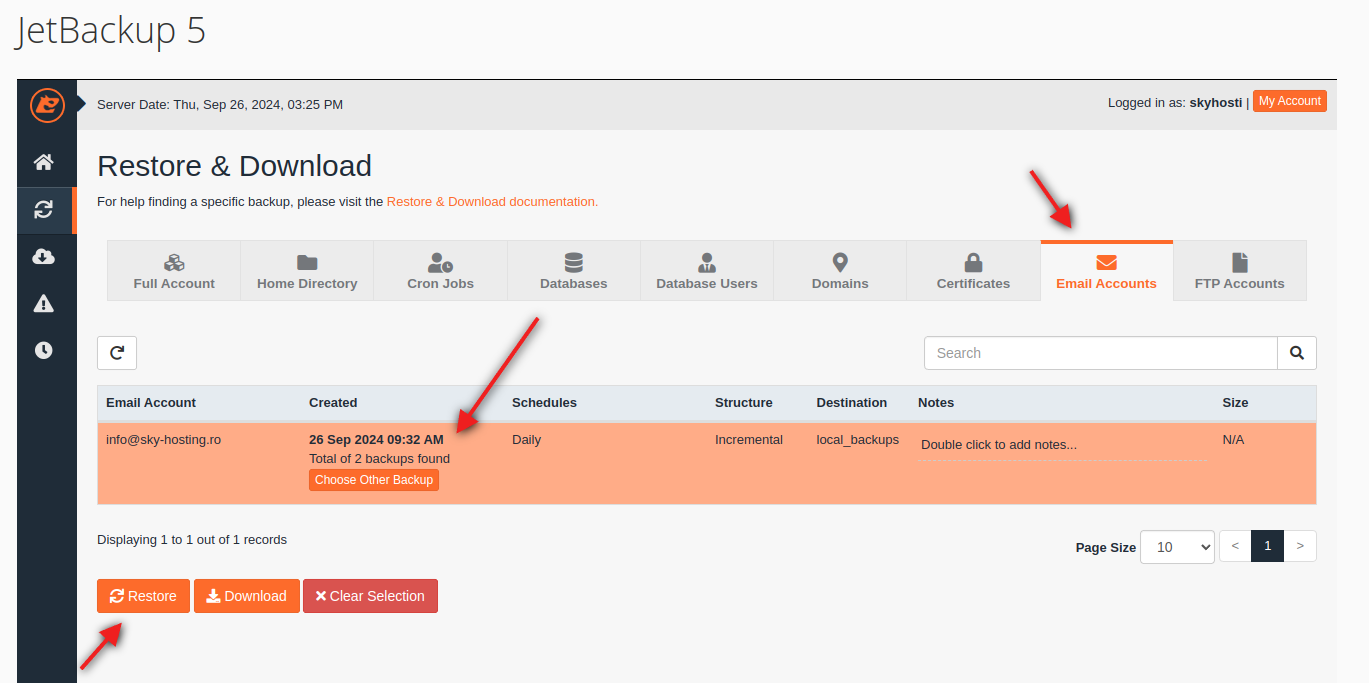Open the warning Alerts sidebar icon
The image size is (1369, 683).
(x=44, y=303)
